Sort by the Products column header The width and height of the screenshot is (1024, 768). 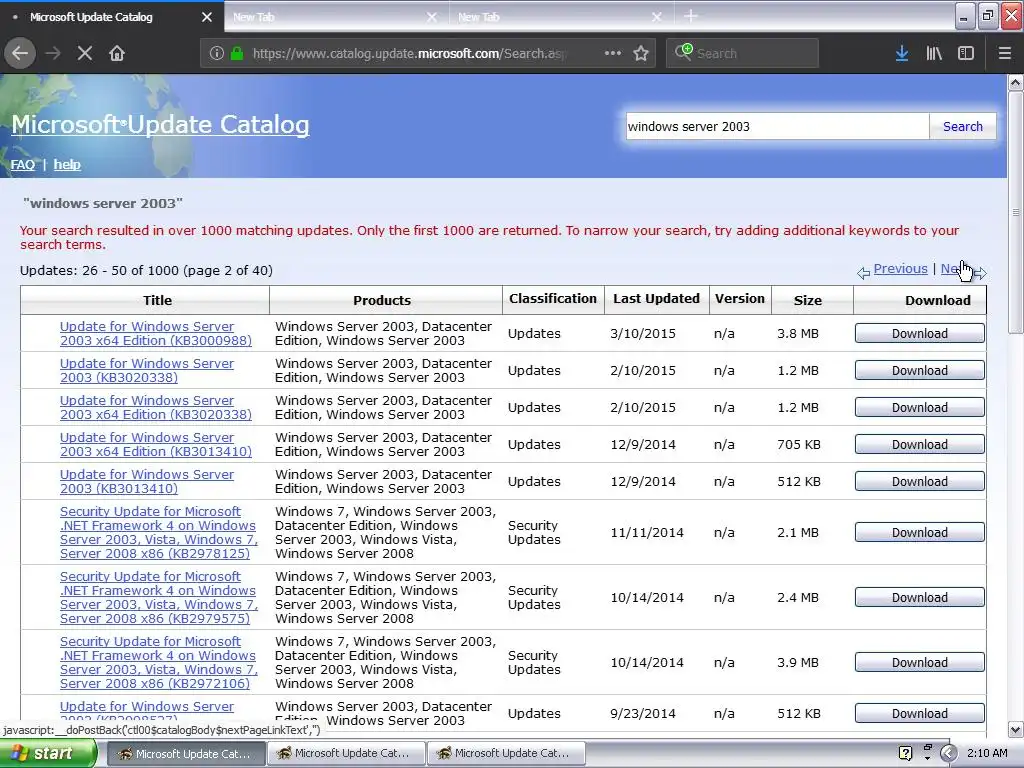coord(382,300)
